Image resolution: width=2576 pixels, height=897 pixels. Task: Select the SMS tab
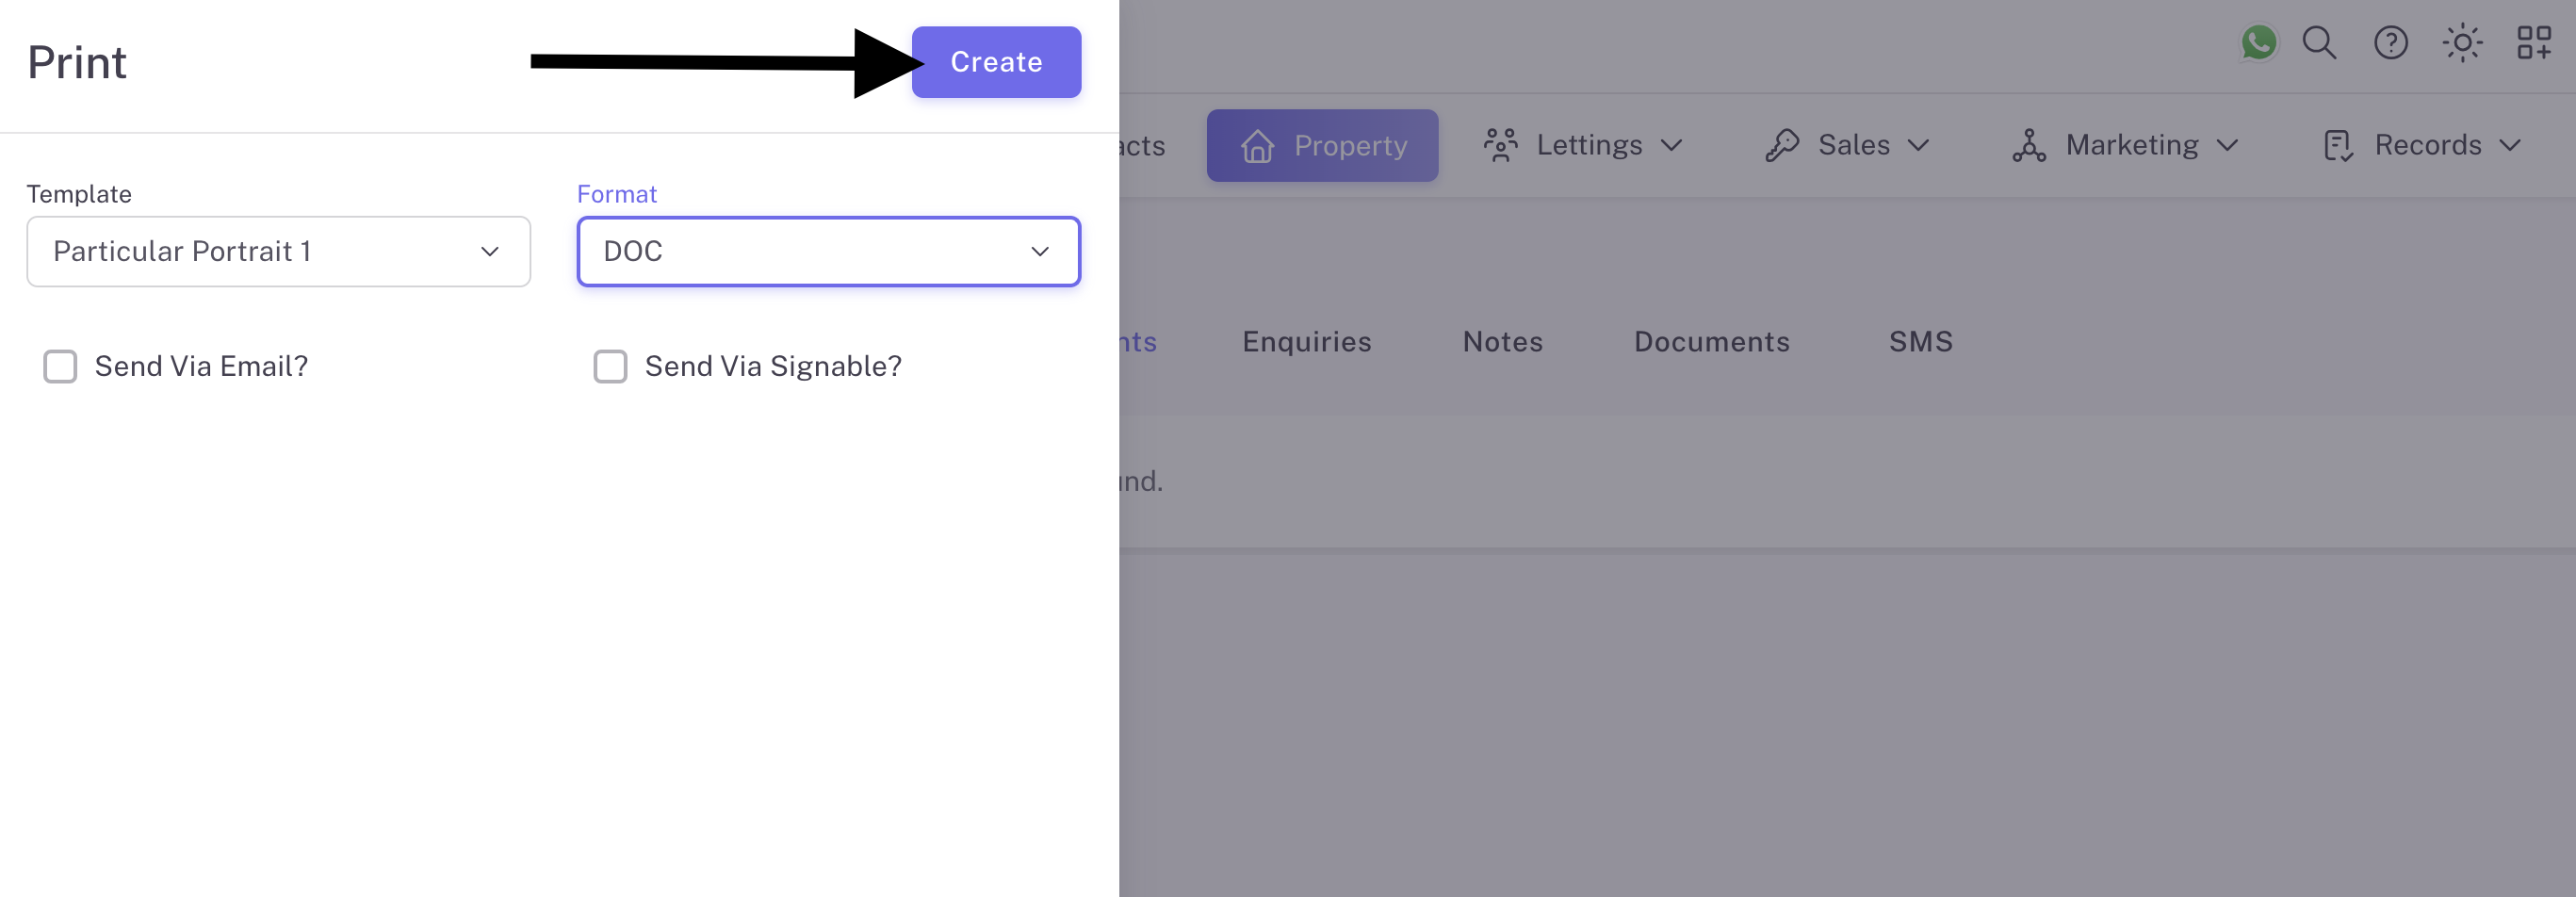click(1920, 342)
